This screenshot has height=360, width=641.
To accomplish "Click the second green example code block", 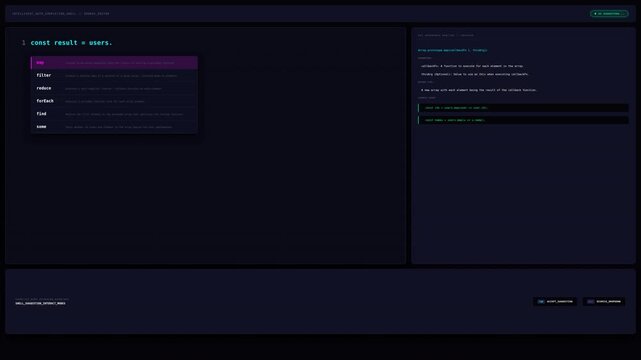I will (x=523, y=120).
